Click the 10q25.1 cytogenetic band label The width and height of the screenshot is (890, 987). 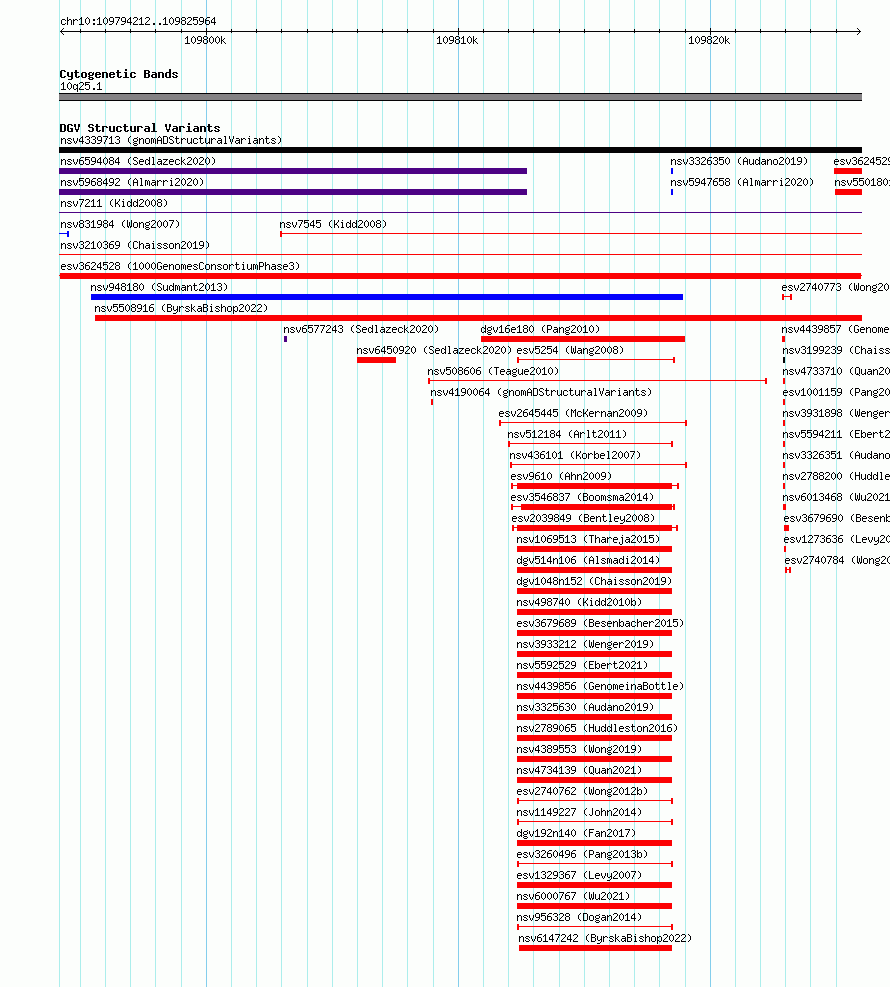point(81,86)
